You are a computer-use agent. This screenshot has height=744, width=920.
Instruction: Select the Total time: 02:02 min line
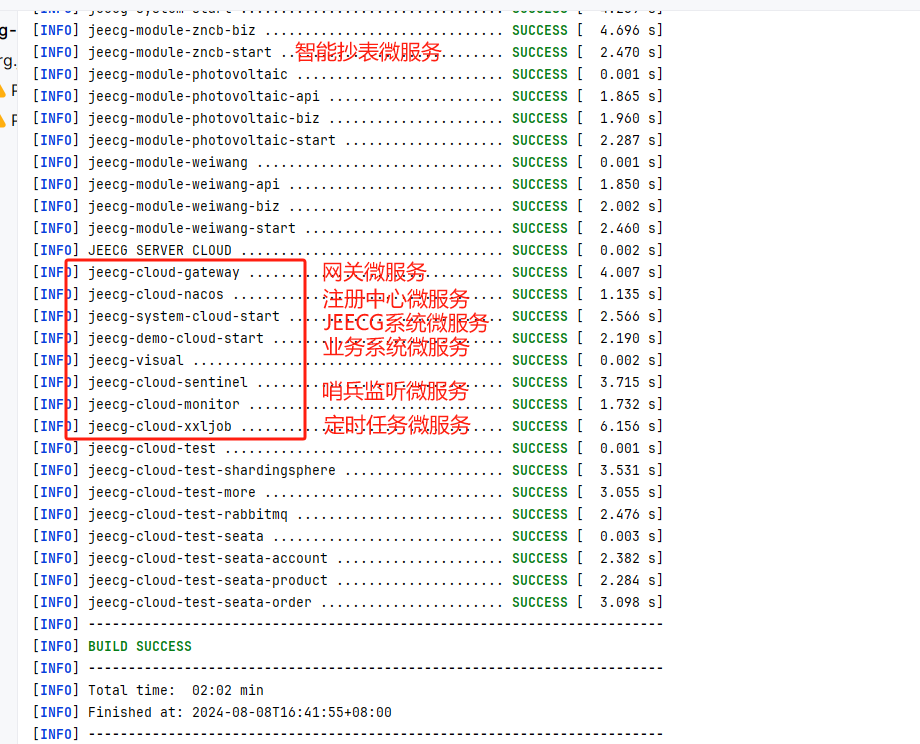pos(175,691)
